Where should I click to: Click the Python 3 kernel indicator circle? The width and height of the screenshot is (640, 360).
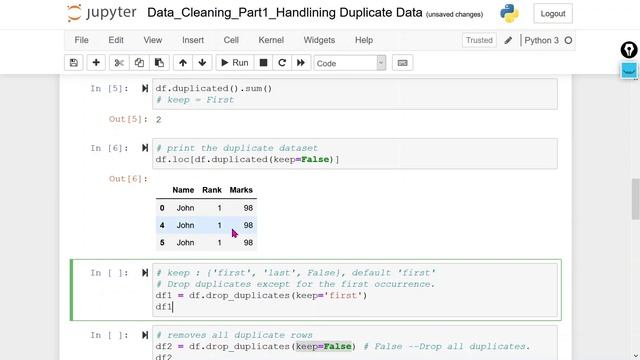click(568, 40)
